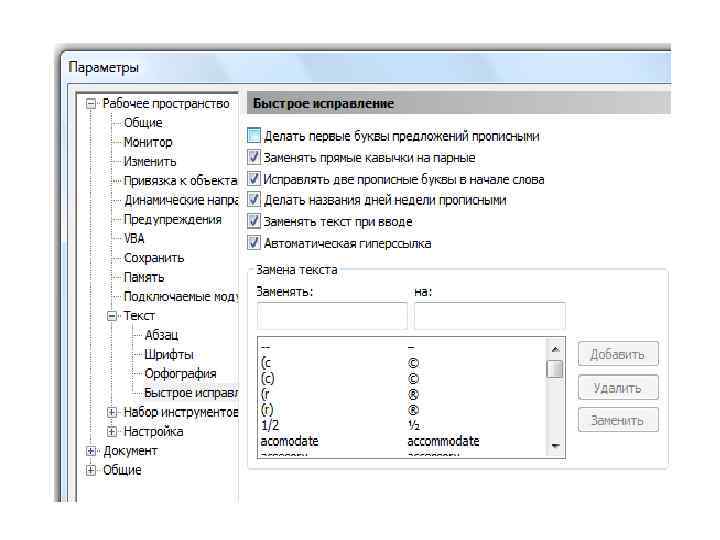
Task: Uncheck 'Заменять прямые кавычки на парные'
Action: coord(253,157)
